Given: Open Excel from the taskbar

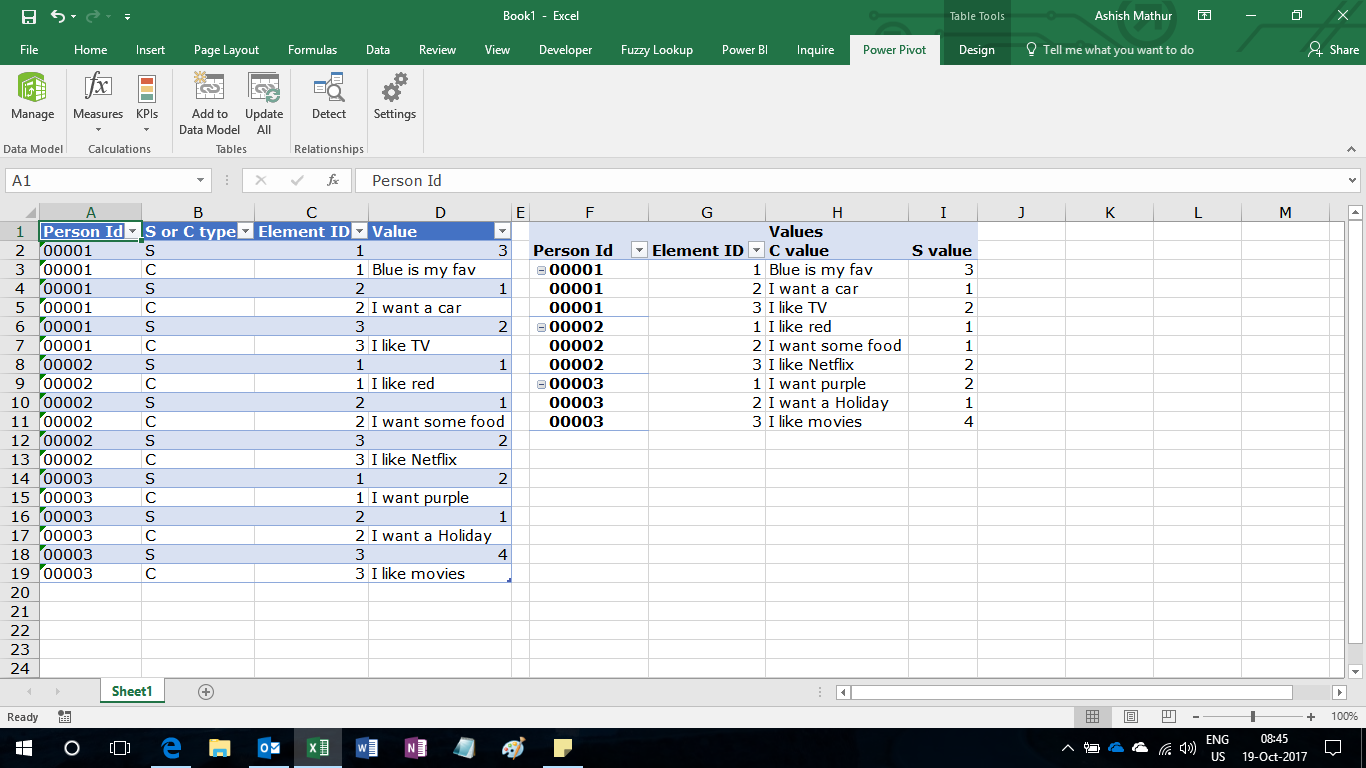Looking at the screenshot, I should click(x=318, y=748).
